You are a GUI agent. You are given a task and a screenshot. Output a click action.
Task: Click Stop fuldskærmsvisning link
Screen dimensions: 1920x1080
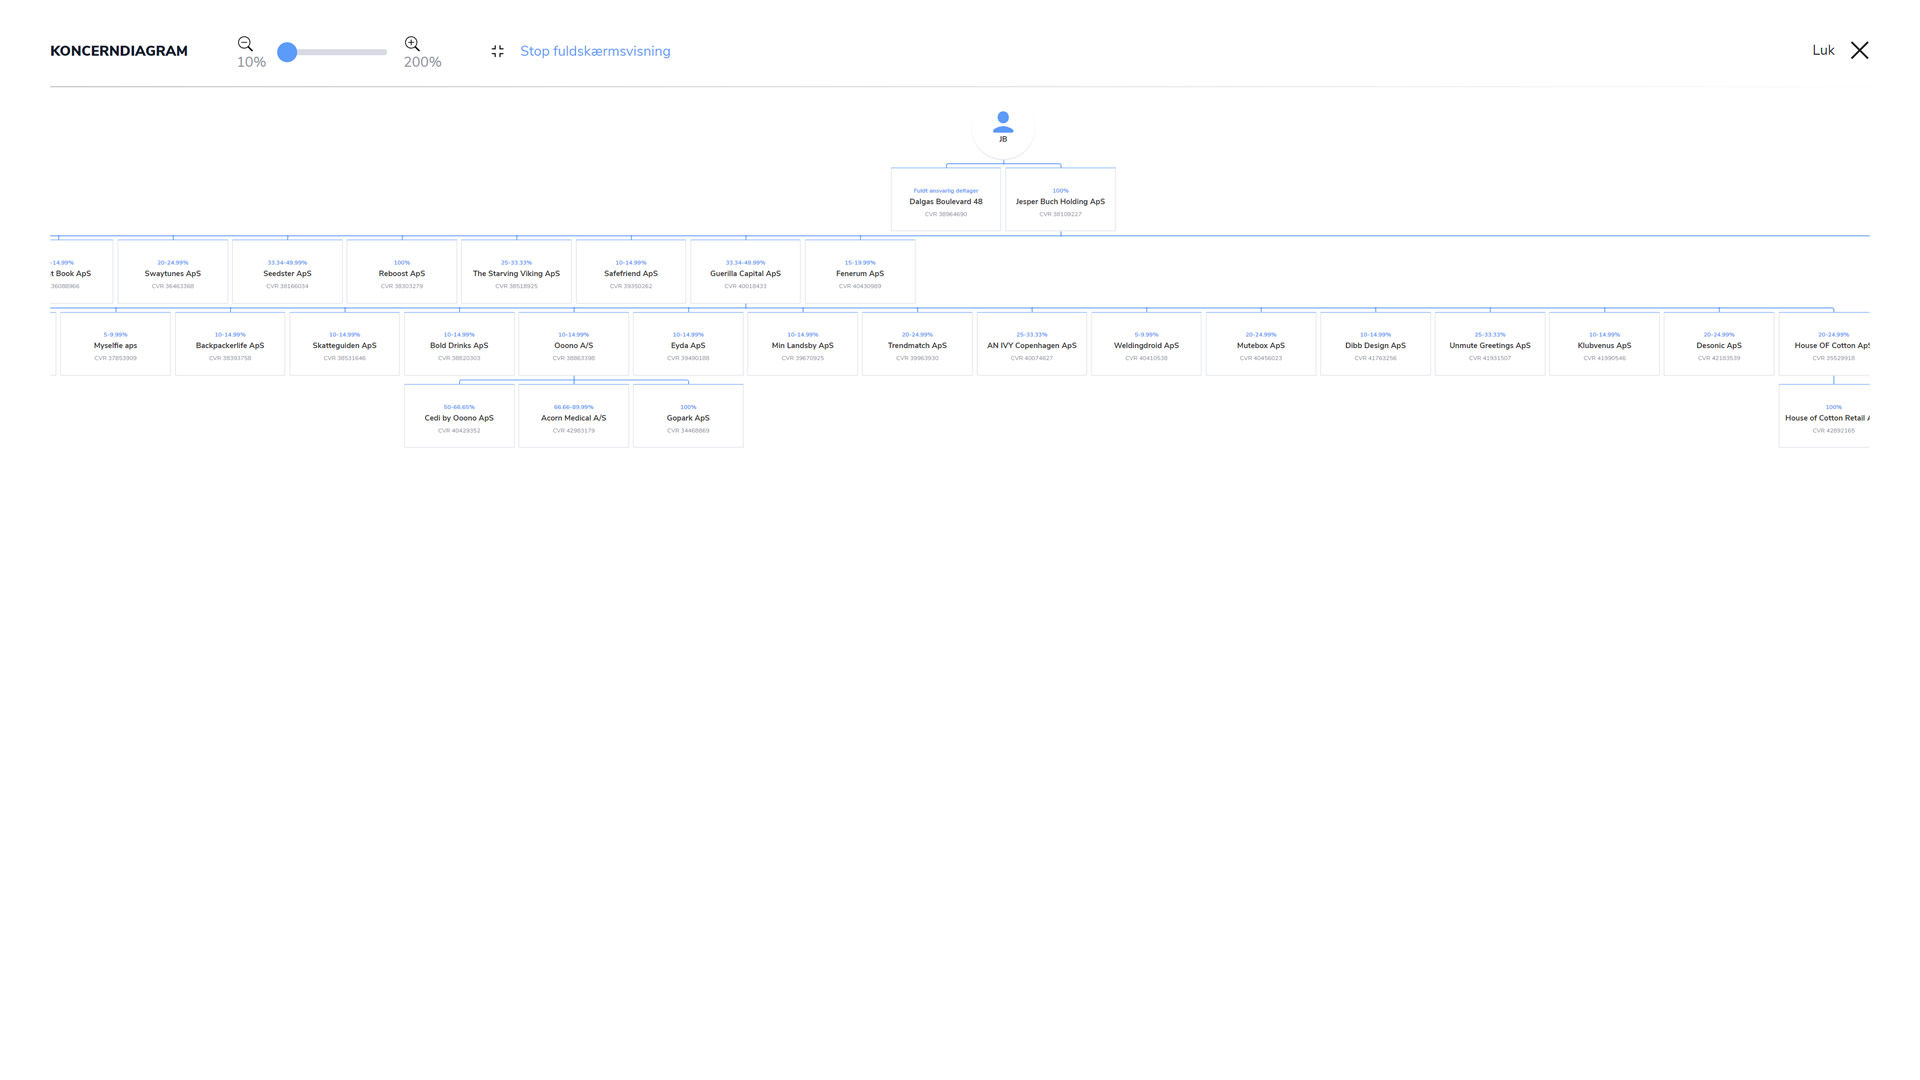click(x=595, y=51)
